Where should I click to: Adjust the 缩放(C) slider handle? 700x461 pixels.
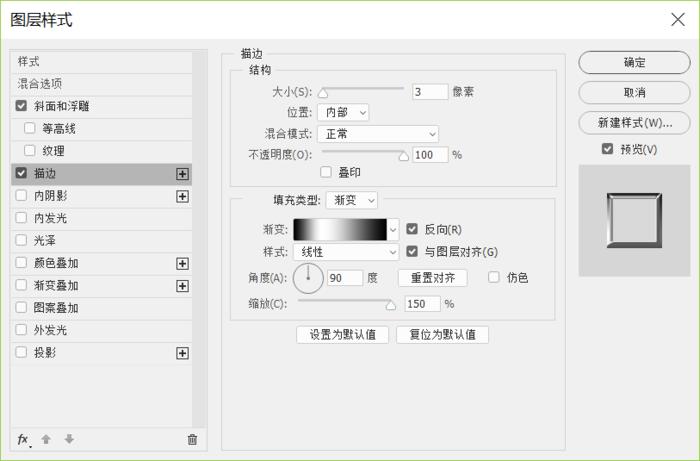(x=391, y=305)
